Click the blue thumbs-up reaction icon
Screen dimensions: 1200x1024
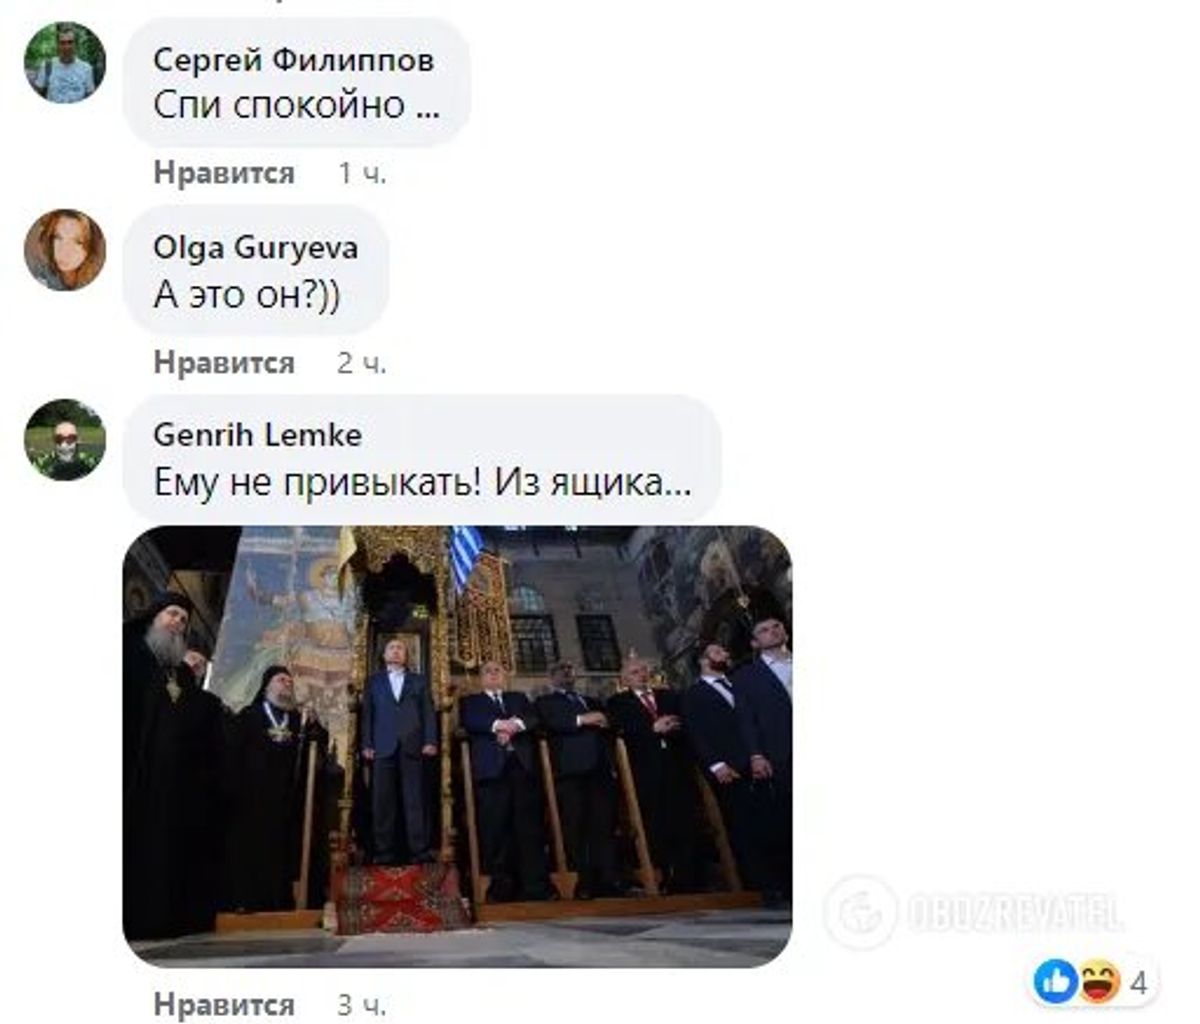pyautogui.click(x=1055, y=983)
